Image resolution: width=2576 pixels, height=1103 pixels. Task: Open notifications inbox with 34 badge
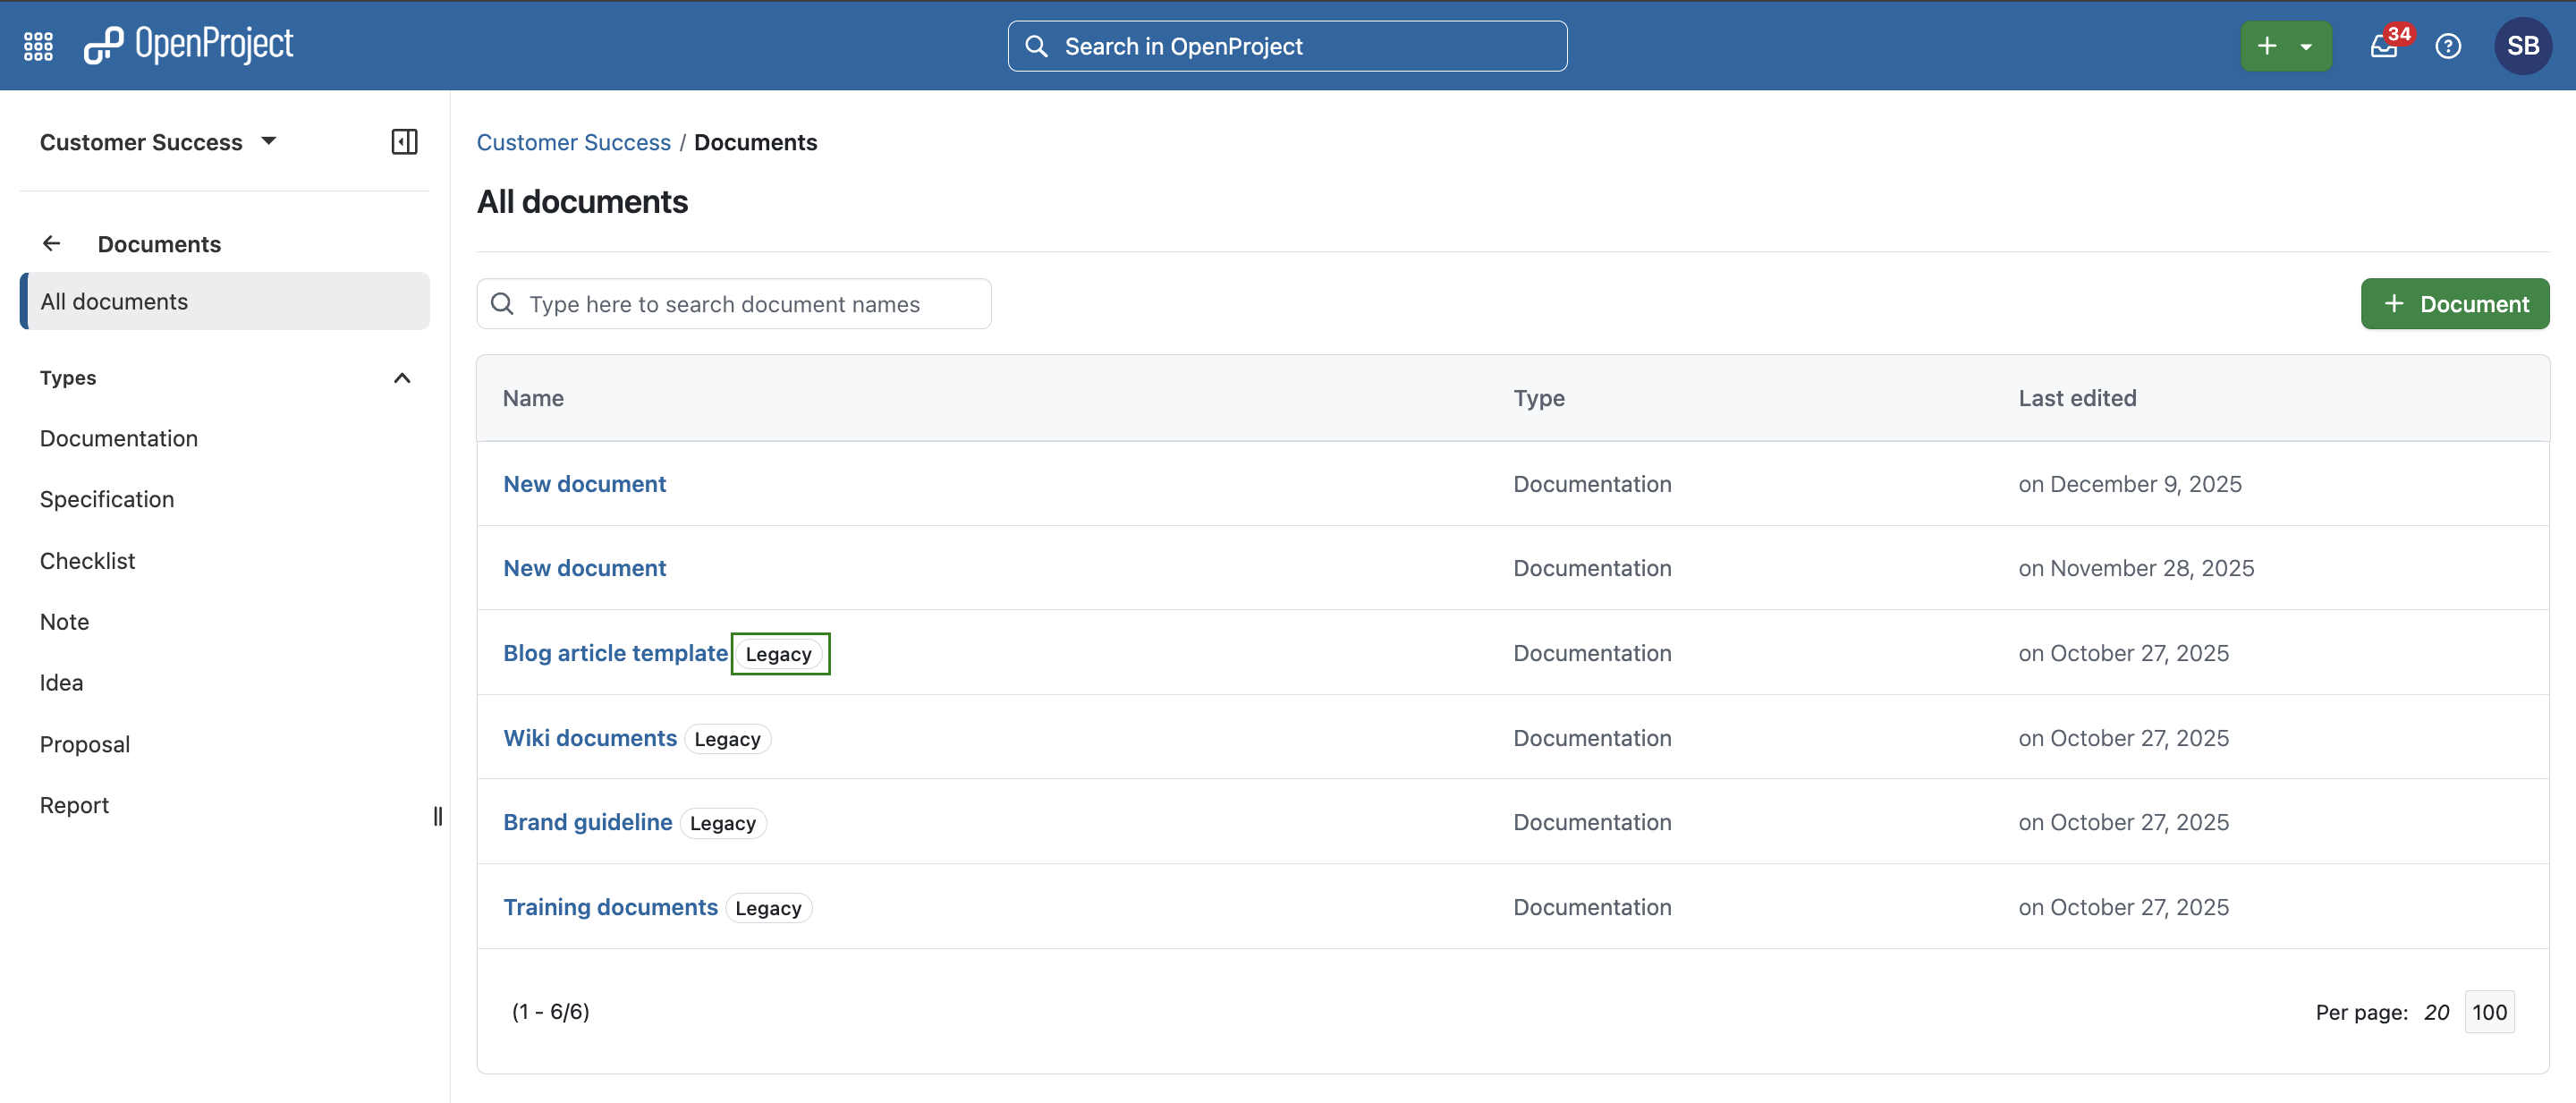coord(2384,46)
